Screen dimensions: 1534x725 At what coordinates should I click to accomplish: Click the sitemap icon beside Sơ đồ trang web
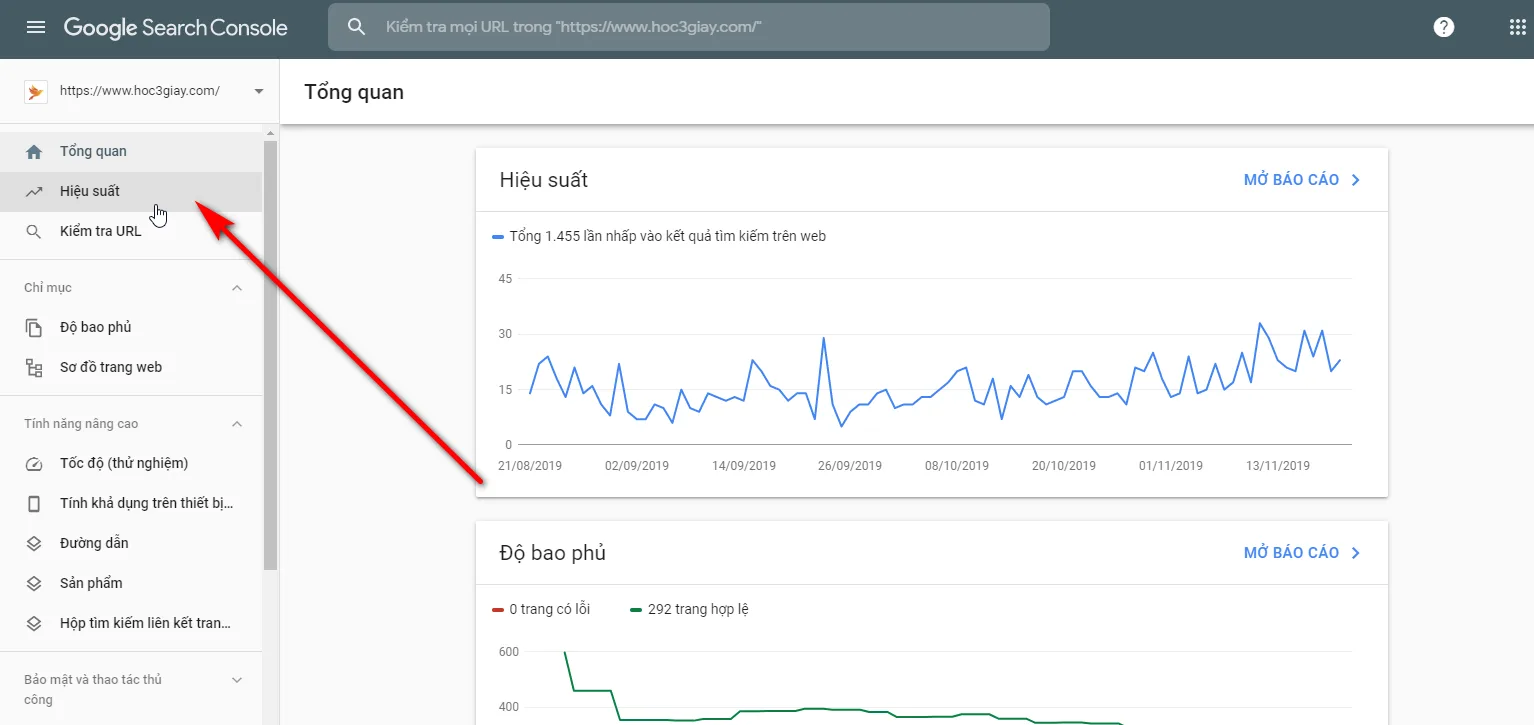34,368
